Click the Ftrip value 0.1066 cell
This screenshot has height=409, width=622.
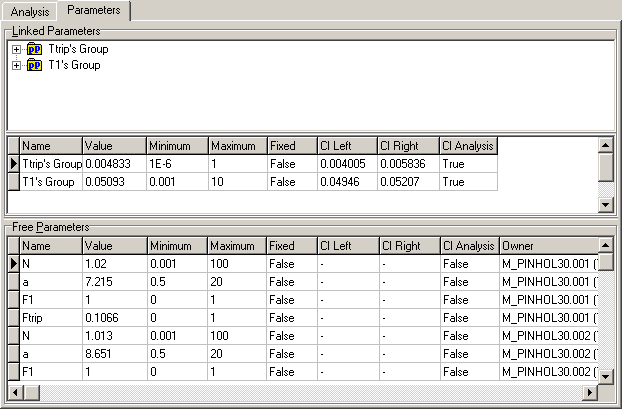[114, 316]
